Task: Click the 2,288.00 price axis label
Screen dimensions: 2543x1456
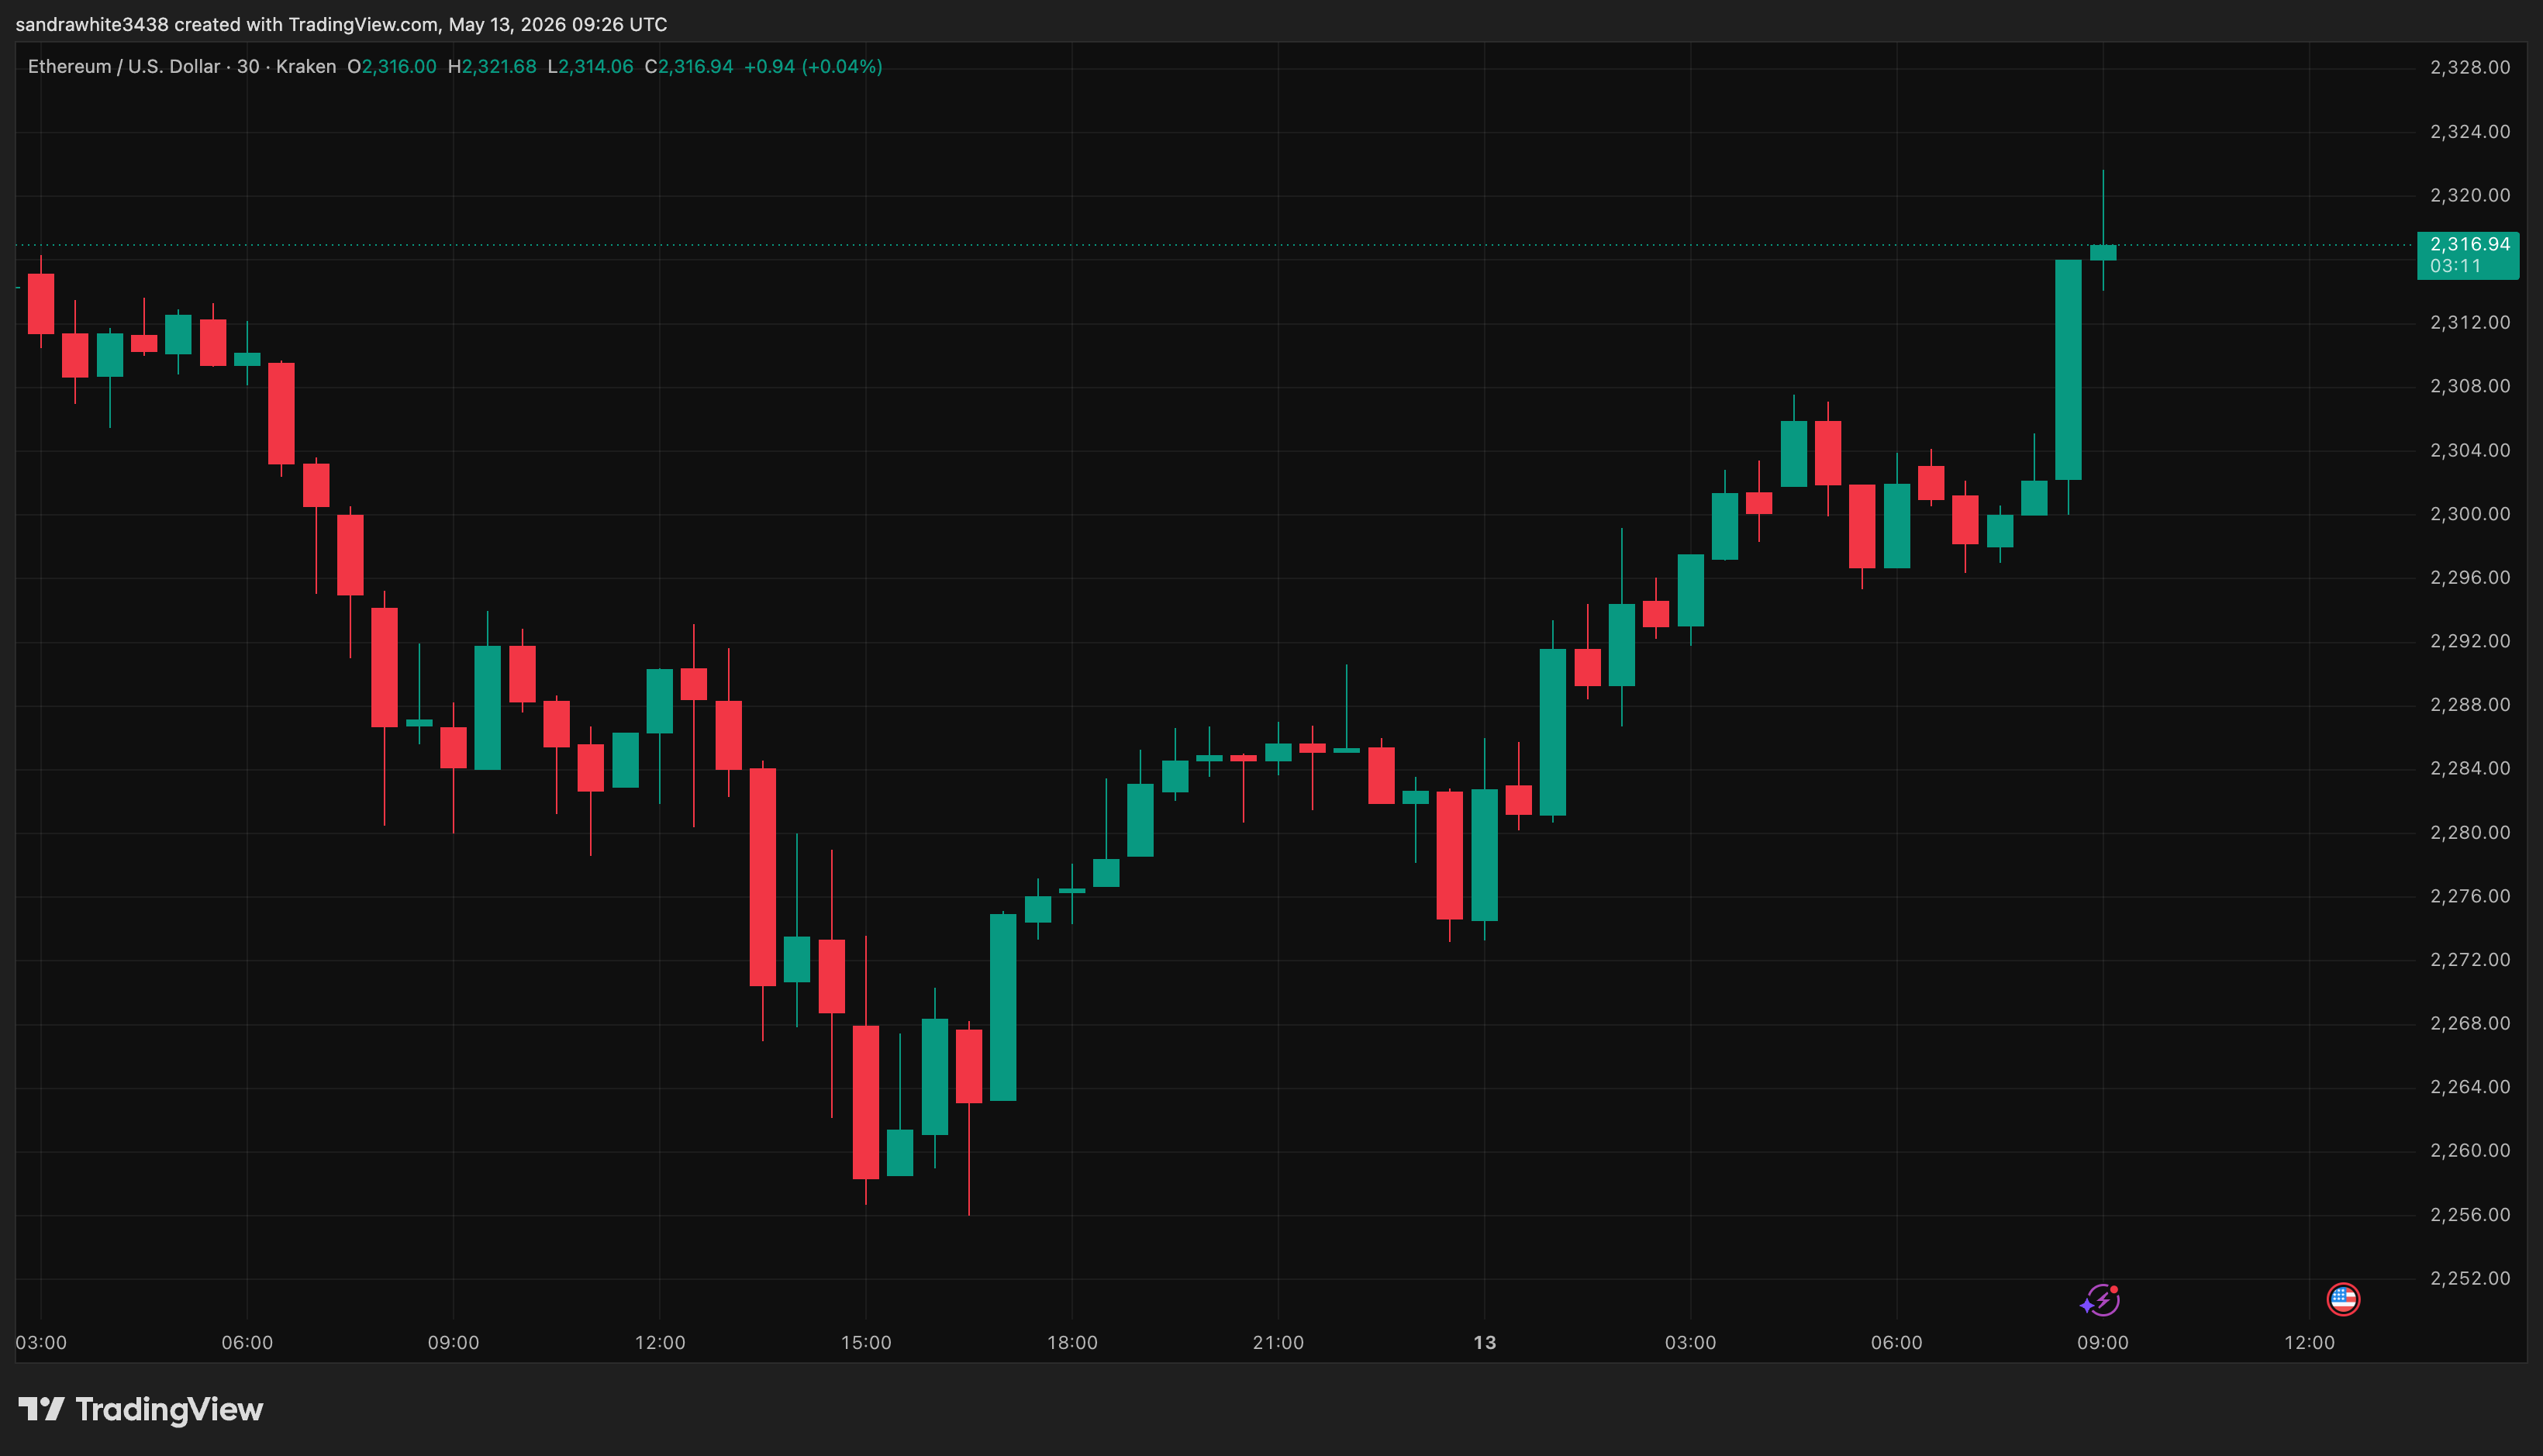Action: [2469, 705]
